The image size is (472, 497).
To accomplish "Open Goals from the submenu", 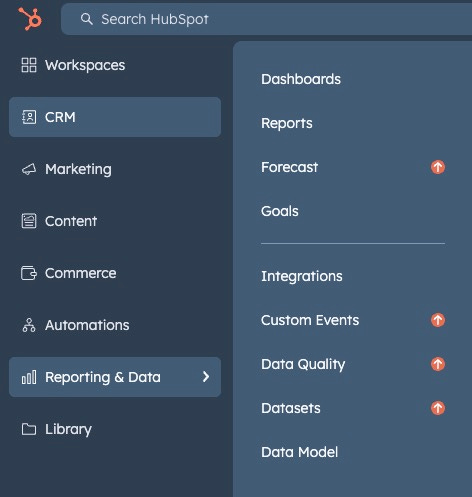I will (280, 211).
